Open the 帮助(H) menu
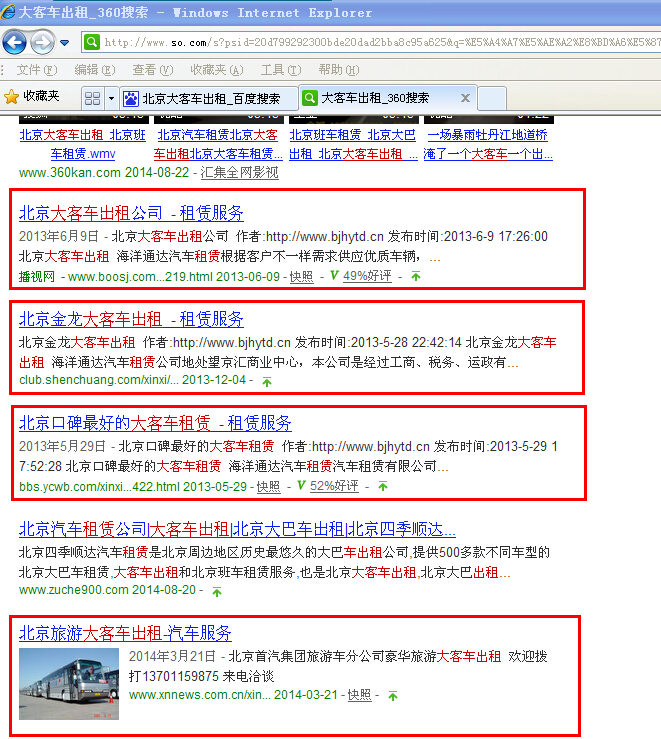Screen dimensions: 661x739 pyautogui.click(x=339, y=70)
